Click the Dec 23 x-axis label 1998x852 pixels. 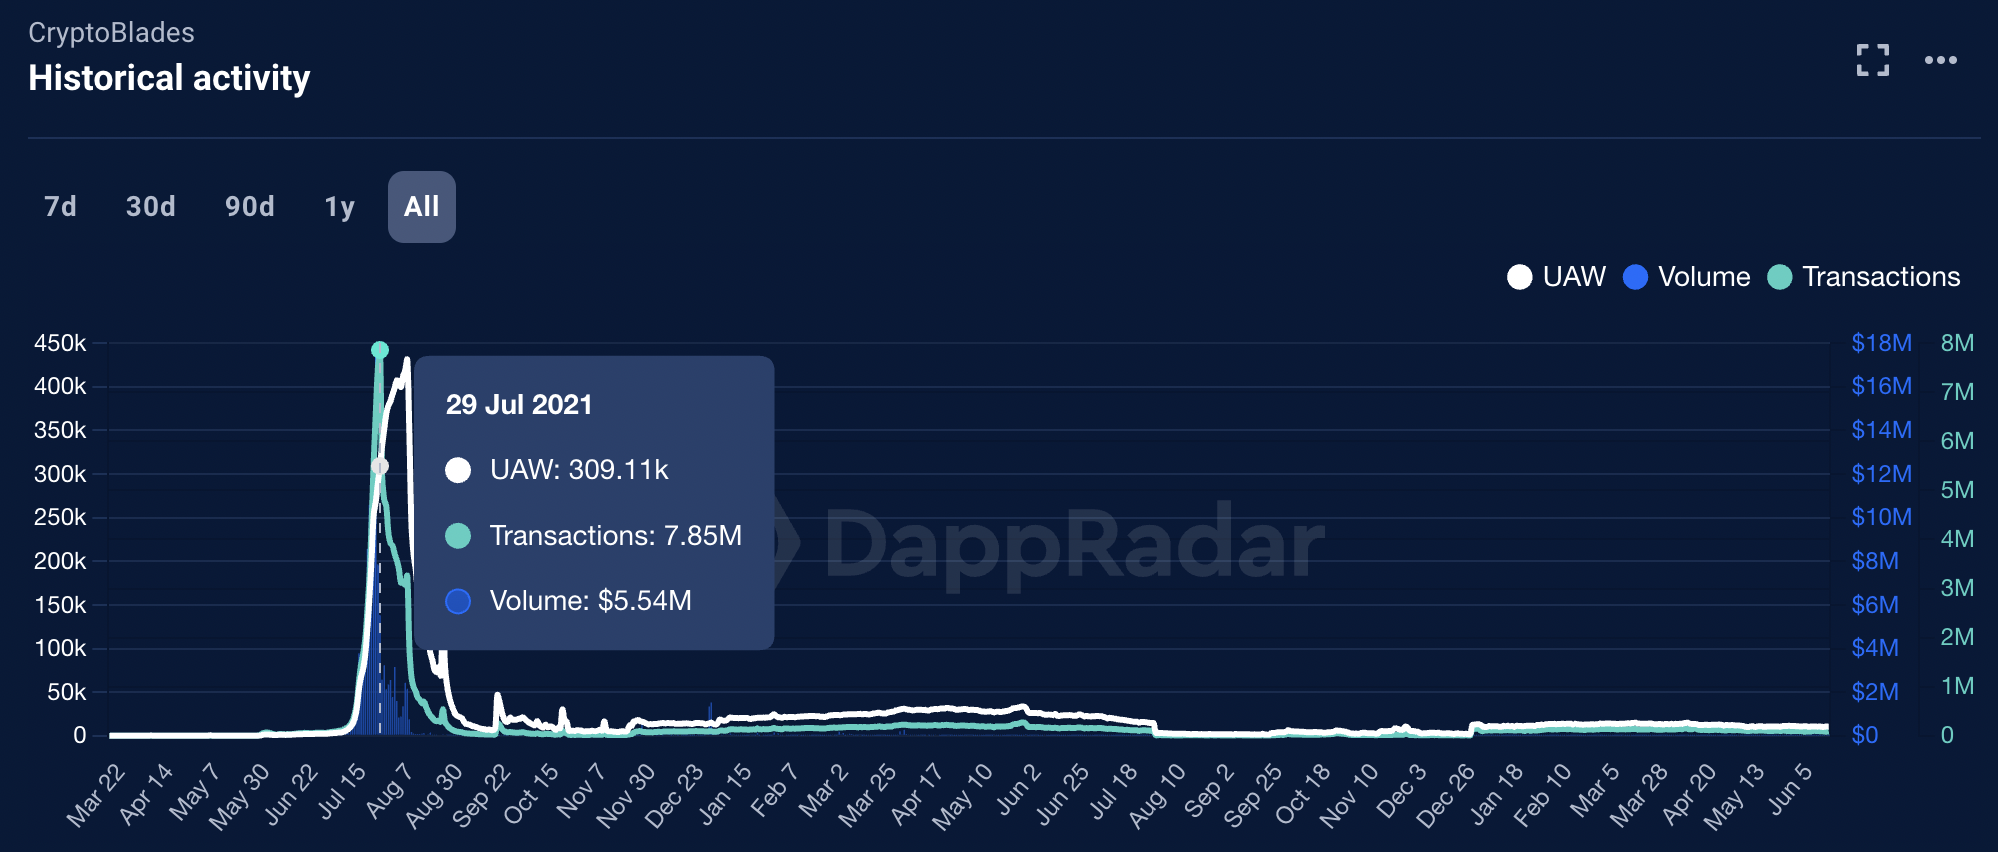[x=675, y=794]
